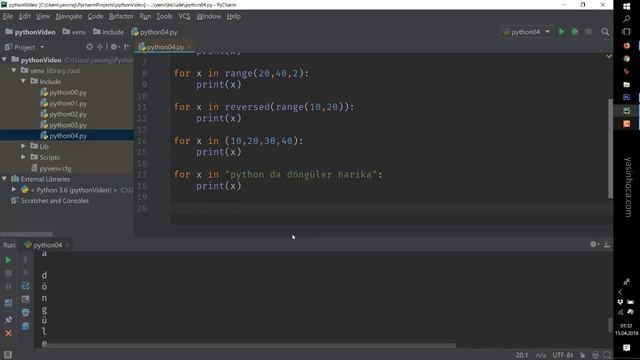Open Run panel settings gear

(x=593, y=244)
